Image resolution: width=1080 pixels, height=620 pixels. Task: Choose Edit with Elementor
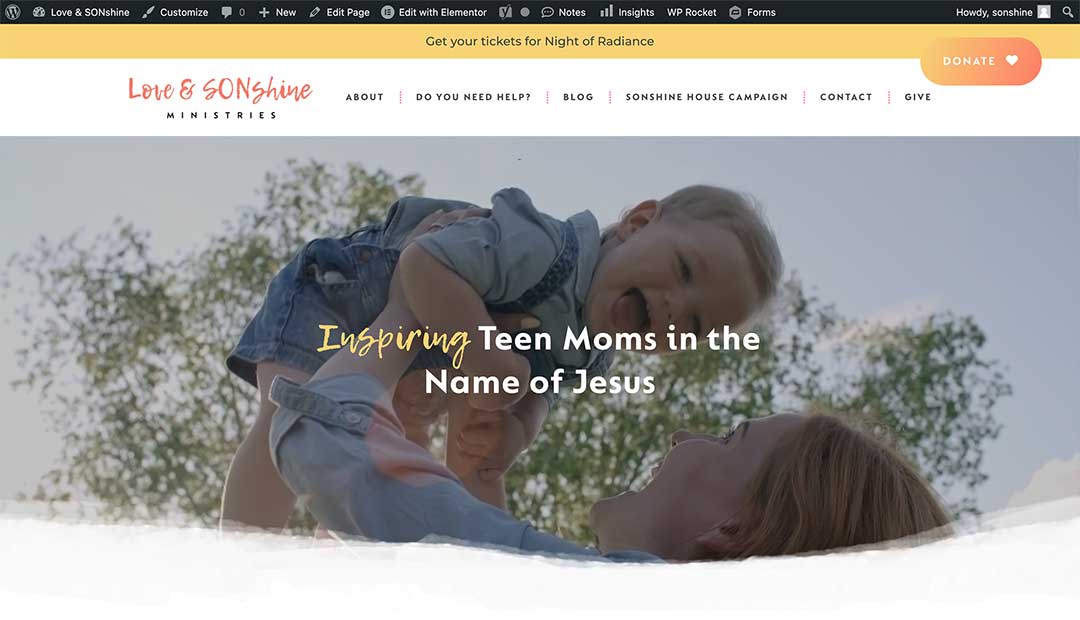point(434,12)
